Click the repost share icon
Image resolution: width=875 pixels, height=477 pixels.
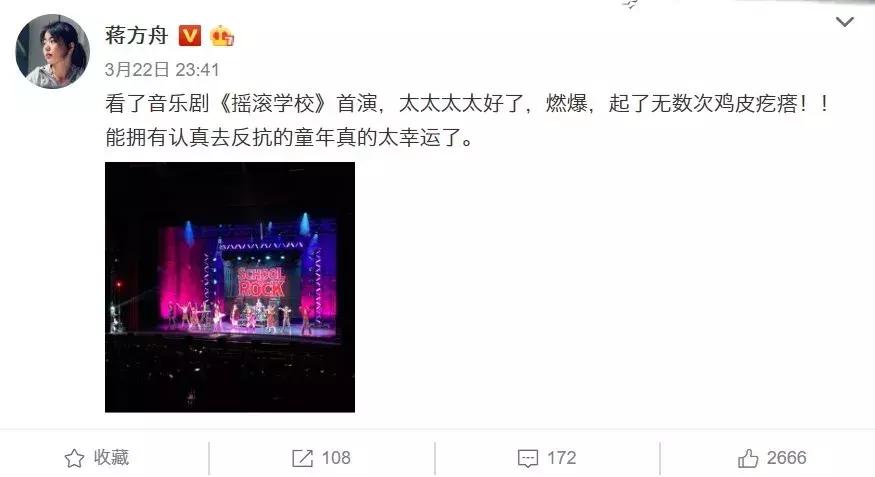(302, 458)
